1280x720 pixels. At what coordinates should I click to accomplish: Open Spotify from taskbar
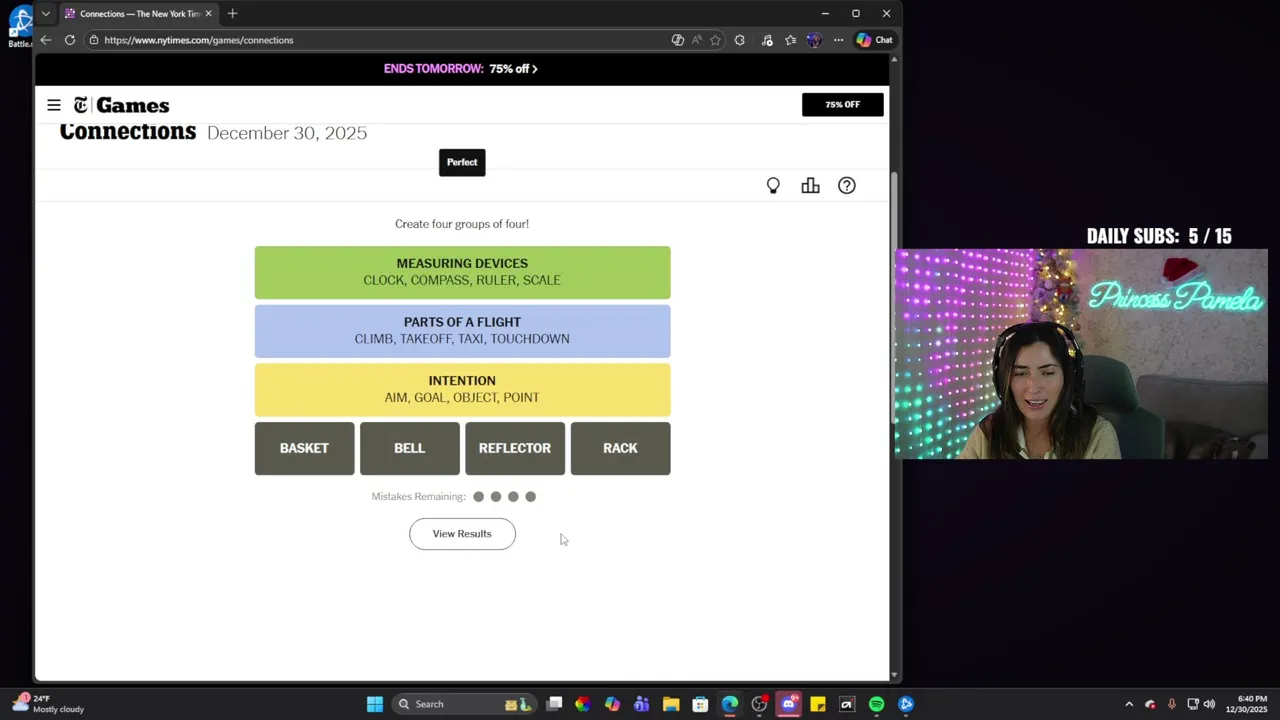coord(877,704)
